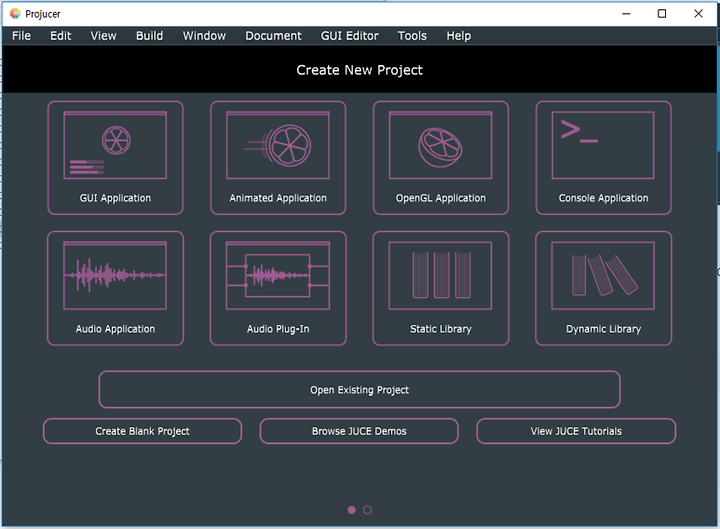Screen dimensions: 720x529
Task: Click the Dynamic Library label
Action: pos(603,329)
